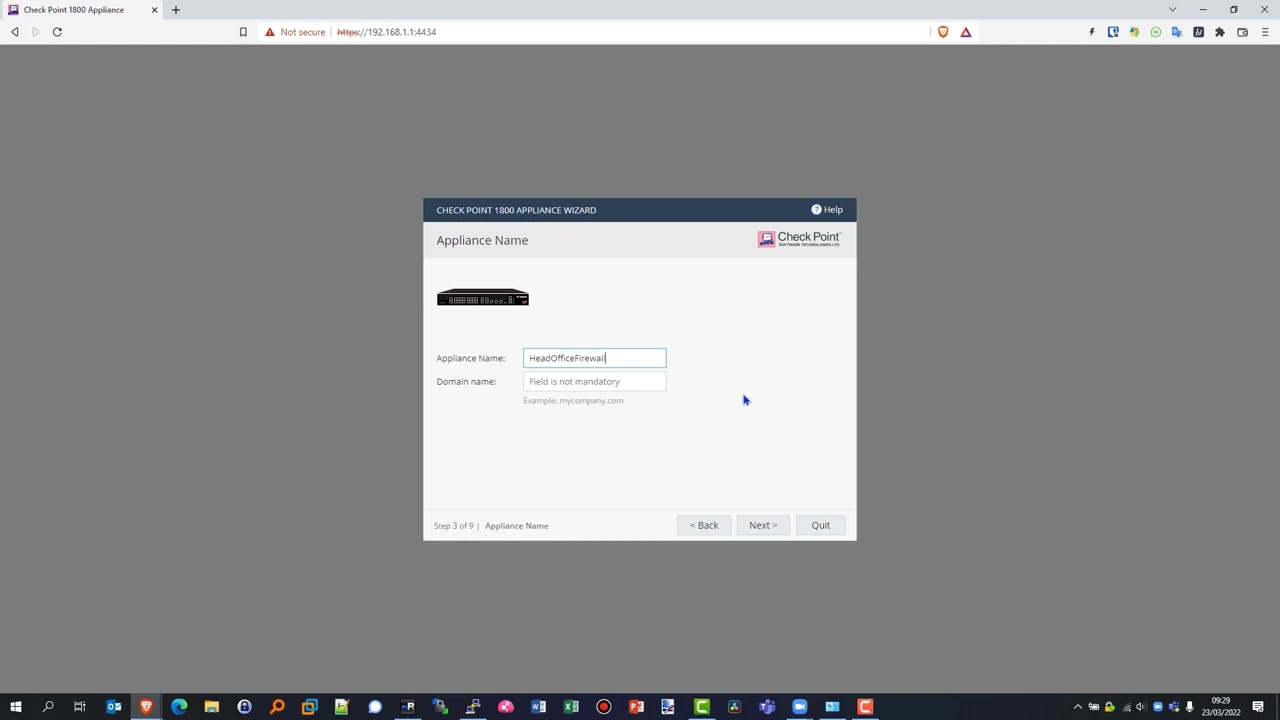1280x720 pixels.
Task: Open the browser main menu
Action: [1264, 32]
